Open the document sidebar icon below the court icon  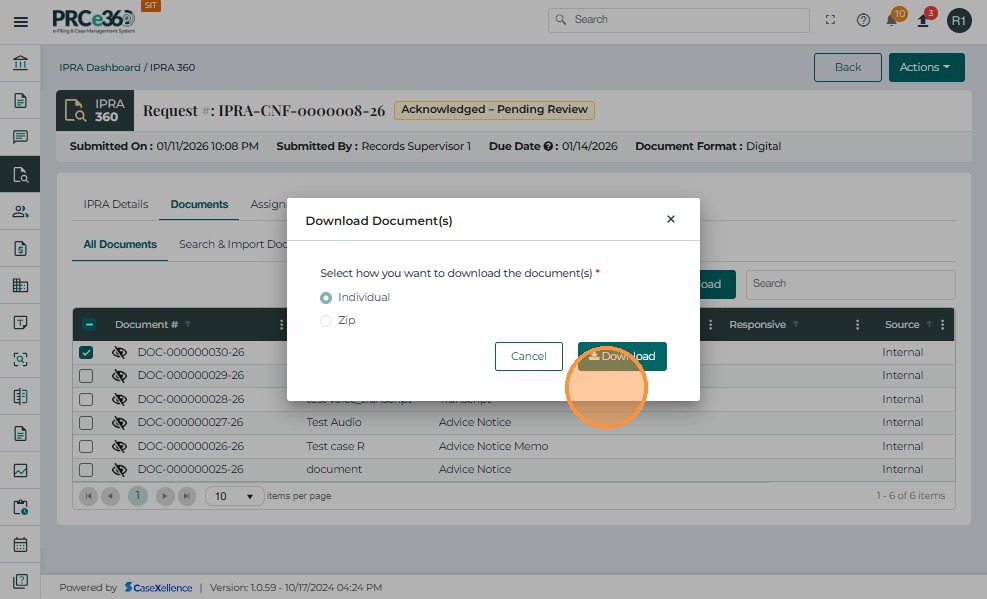(20, 100)
